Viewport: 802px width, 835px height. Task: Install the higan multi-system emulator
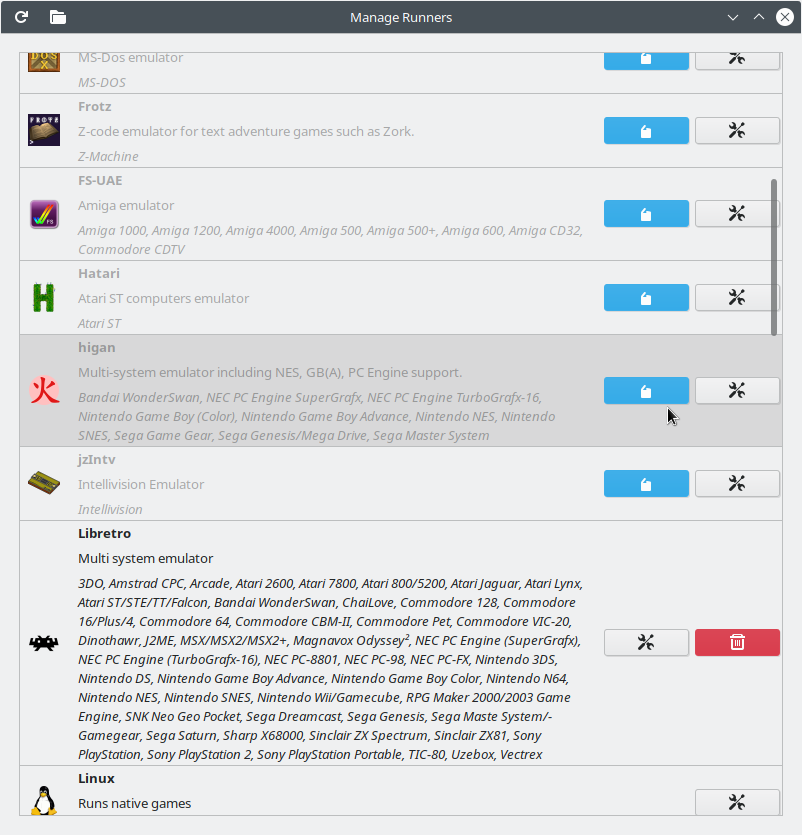[646, 390]
